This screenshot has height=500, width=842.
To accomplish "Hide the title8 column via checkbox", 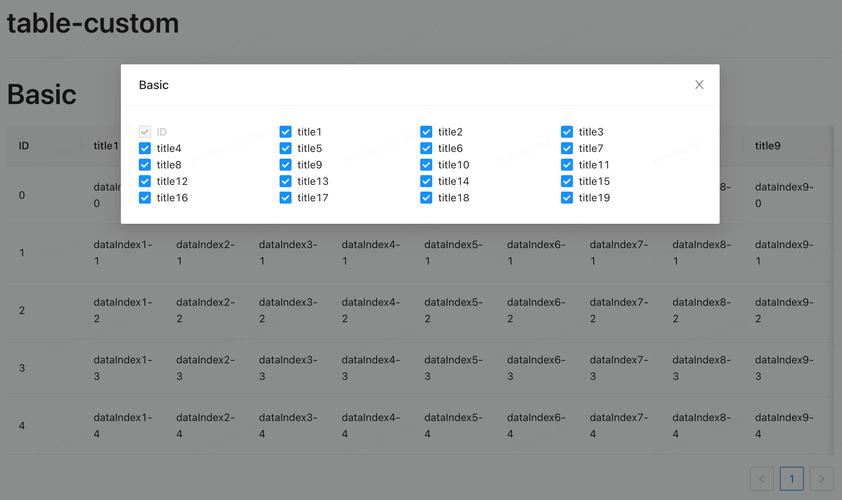I will pyautogui.click(x=145, y=165).
